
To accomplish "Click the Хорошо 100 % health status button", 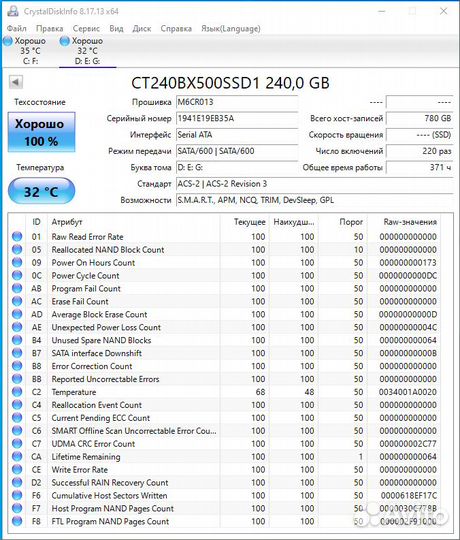I will 41,132.
